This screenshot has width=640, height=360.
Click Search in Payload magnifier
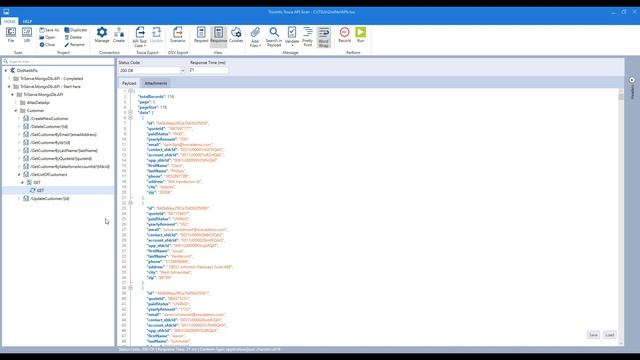pyautogui.click(x=274, y=37)
